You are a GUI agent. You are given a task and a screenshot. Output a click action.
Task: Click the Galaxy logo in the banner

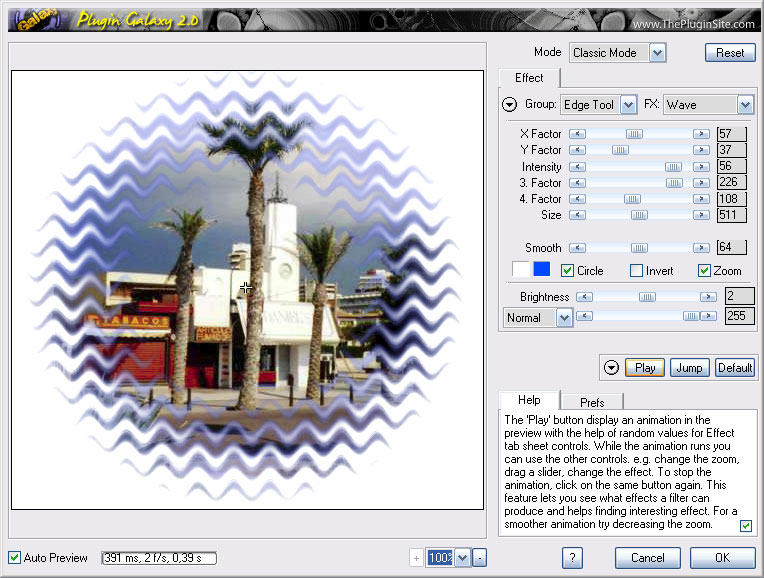[x=37, y=20]
